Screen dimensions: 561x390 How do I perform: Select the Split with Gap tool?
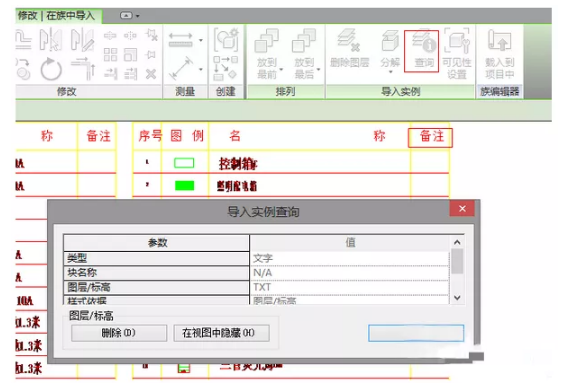click(130, 36)
